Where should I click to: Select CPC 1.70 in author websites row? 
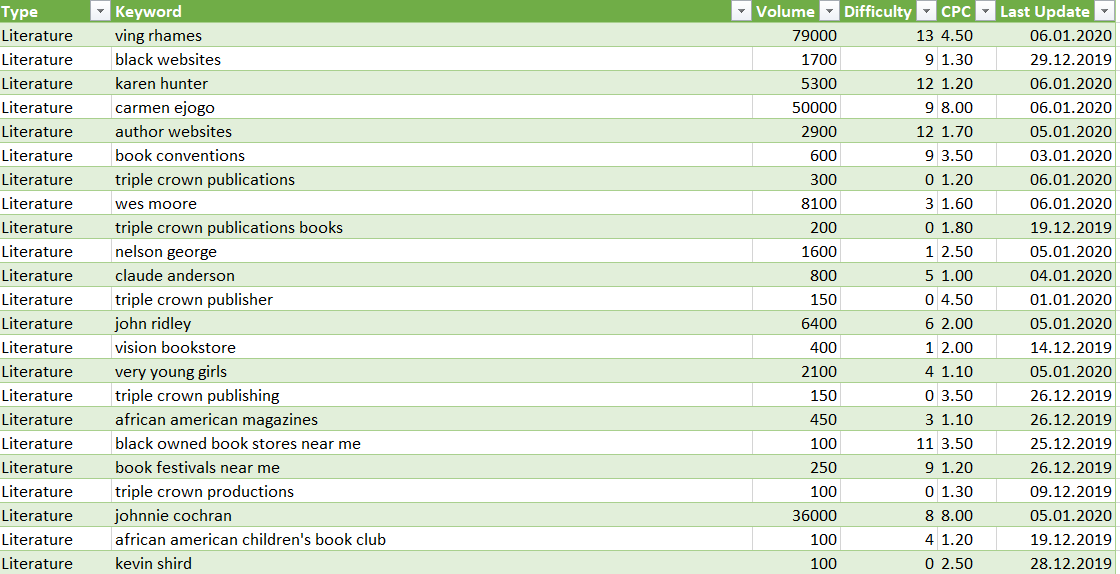(957, 131)
